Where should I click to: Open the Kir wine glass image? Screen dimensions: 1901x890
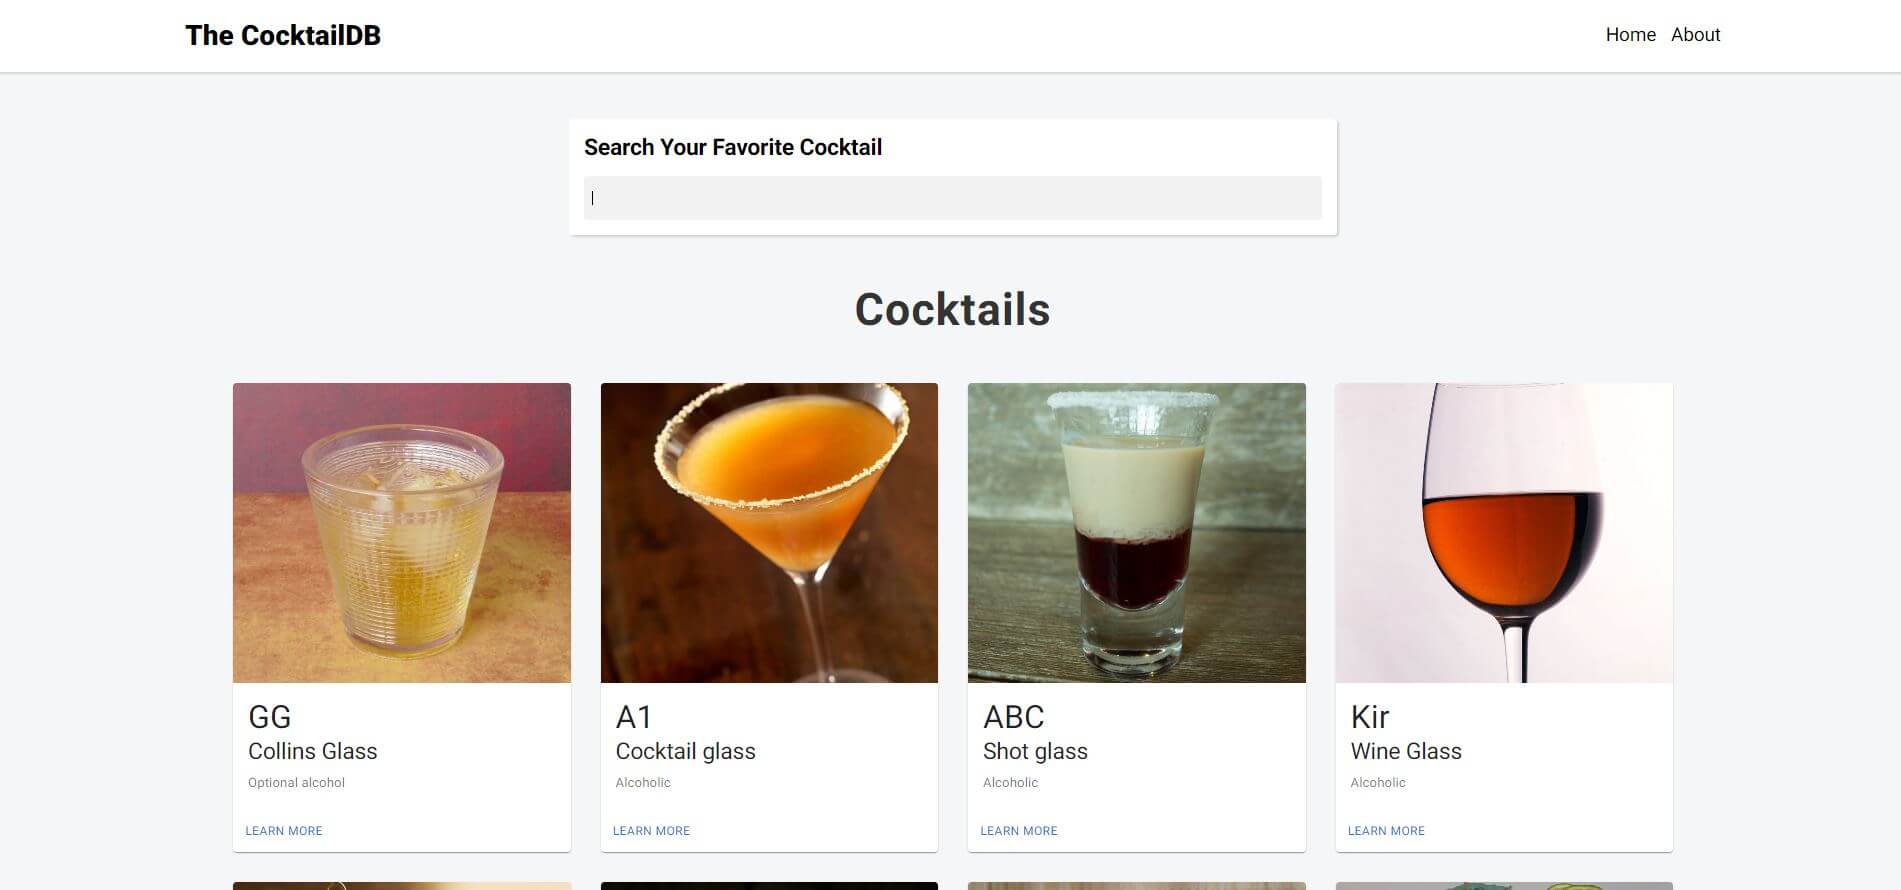(1504, 533)
